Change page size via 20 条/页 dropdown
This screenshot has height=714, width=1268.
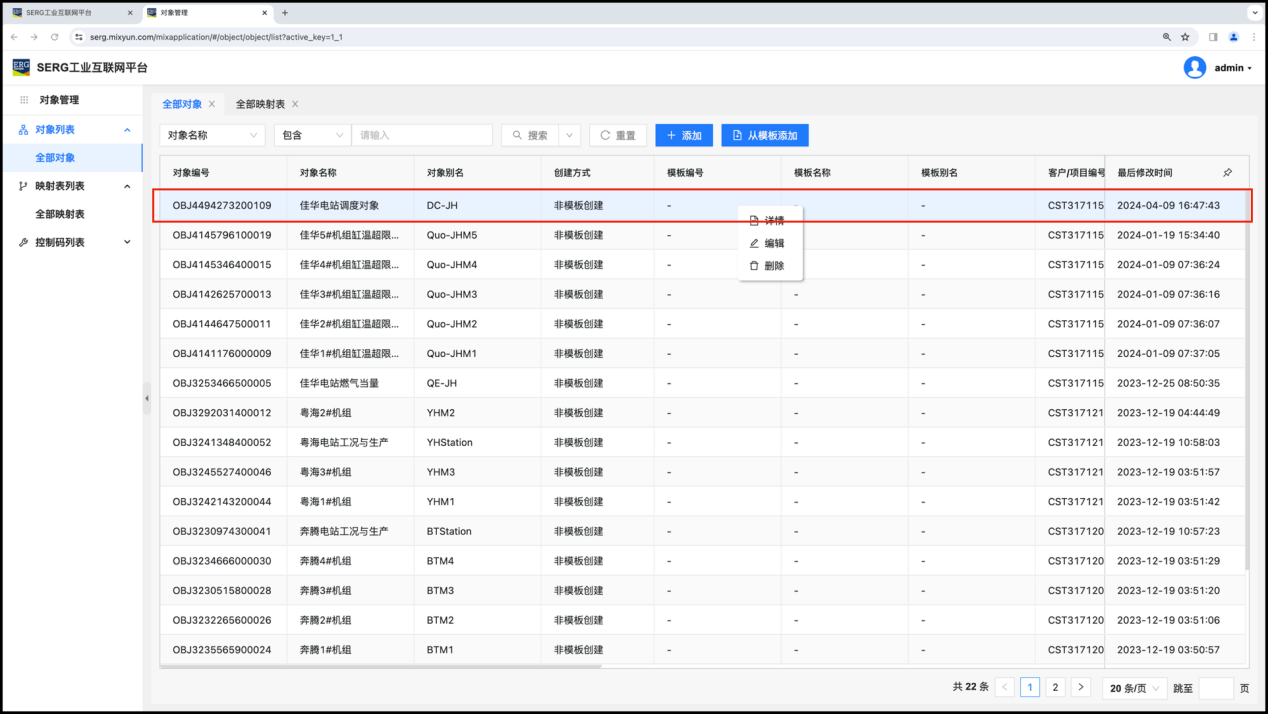tap(1135, 688)
